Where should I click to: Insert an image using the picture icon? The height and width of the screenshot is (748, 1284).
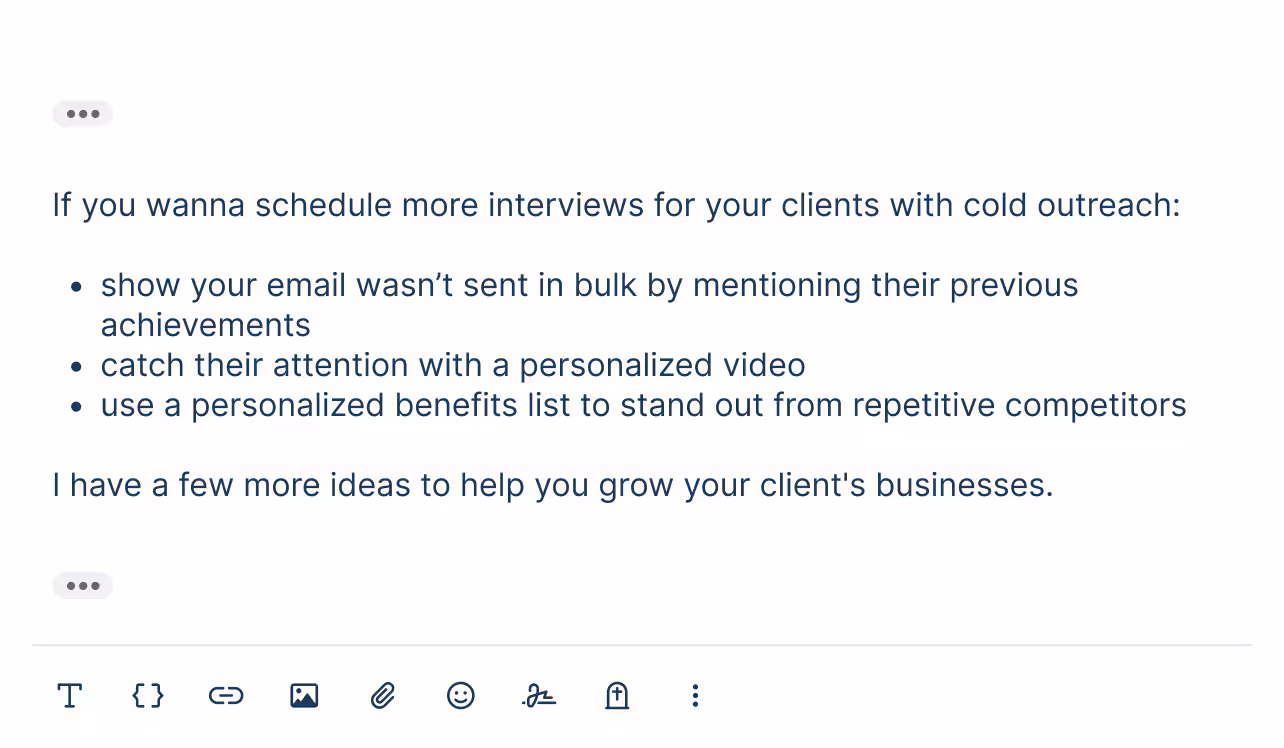[x=304, y=695]
